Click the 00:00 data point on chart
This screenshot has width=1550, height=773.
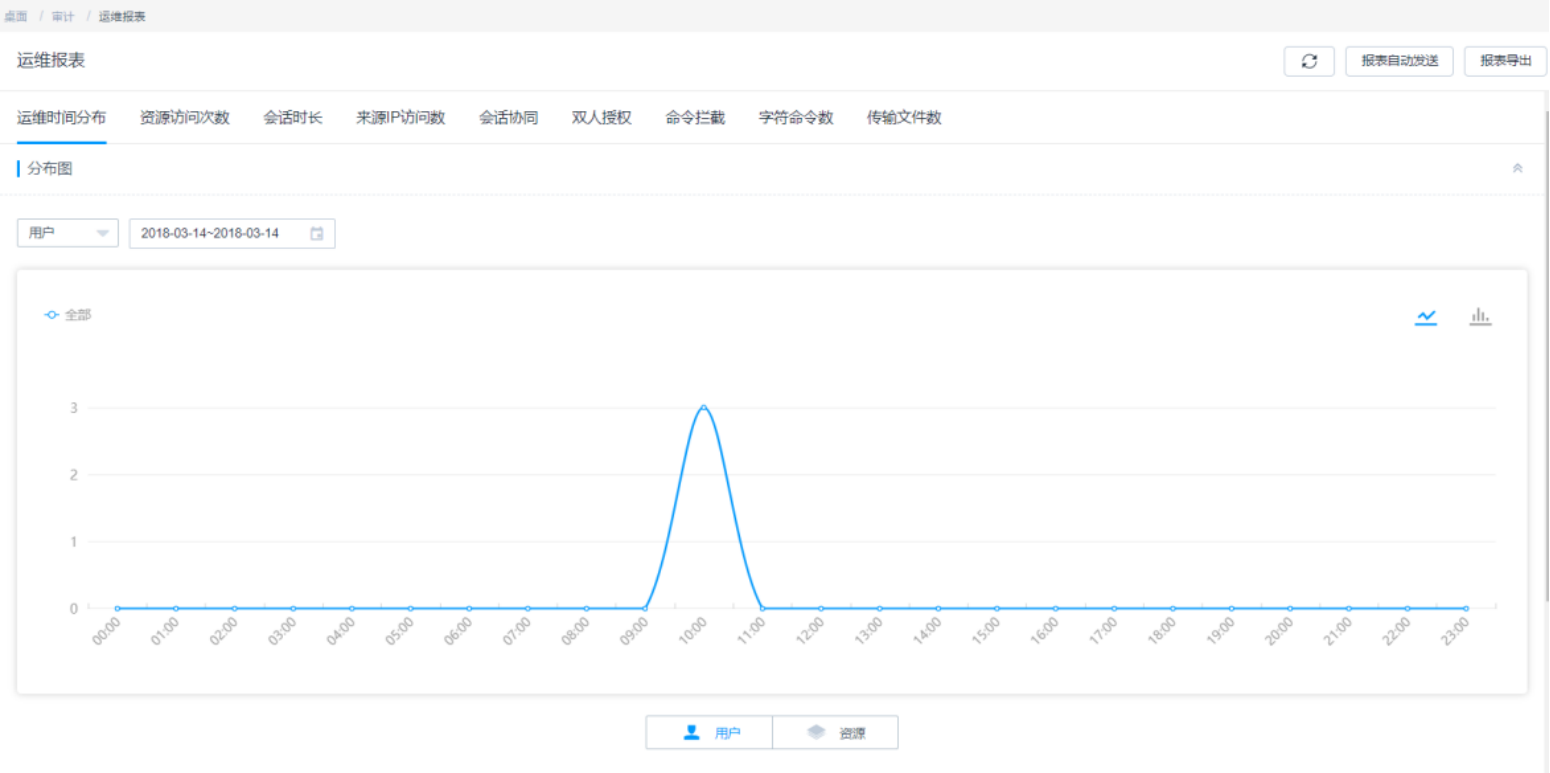click(117, 608)
